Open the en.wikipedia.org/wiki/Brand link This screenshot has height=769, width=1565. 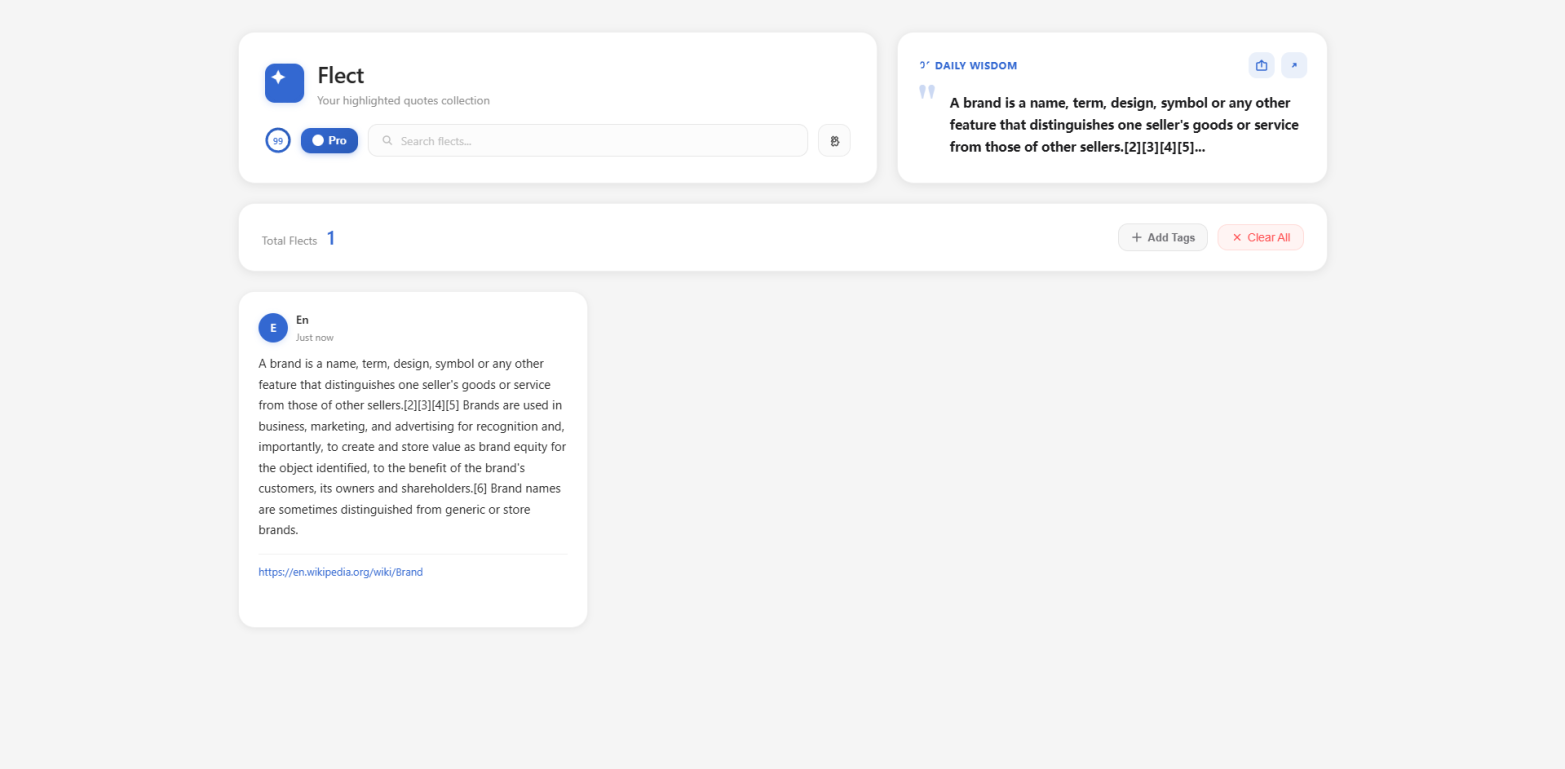340,572
